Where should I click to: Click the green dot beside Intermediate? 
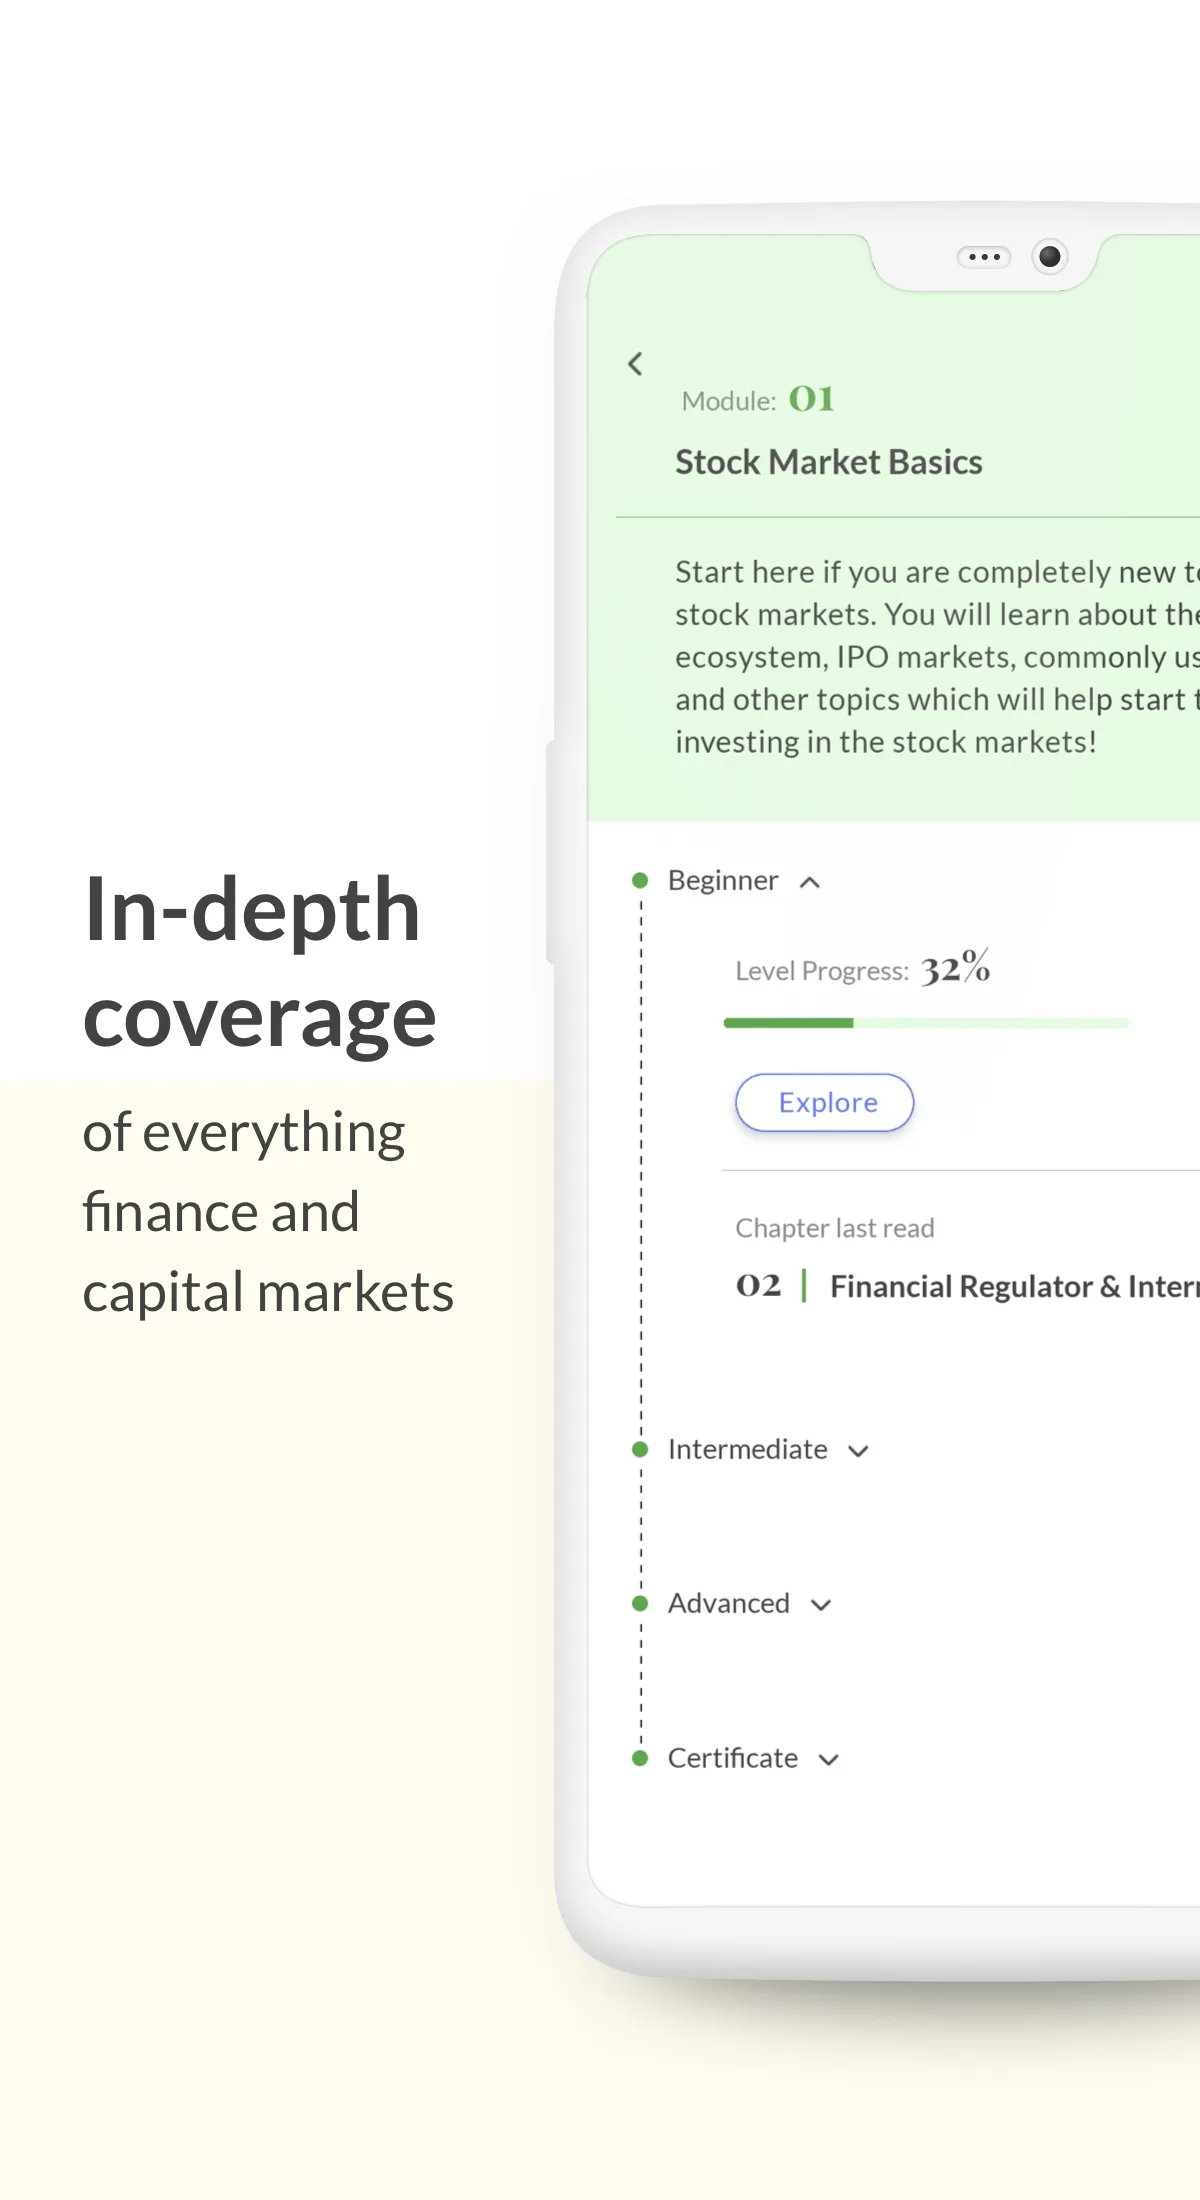coord(641,1449)
